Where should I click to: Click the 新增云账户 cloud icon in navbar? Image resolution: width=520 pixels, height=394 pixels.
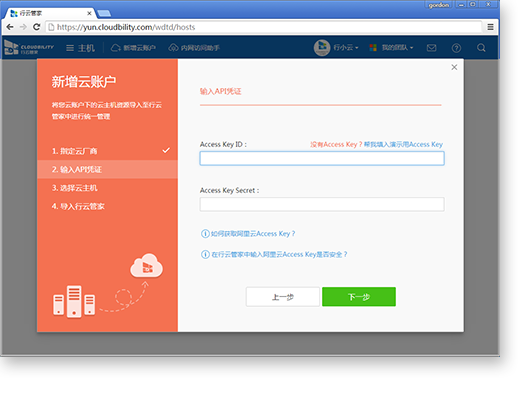(x=116, y=48)
